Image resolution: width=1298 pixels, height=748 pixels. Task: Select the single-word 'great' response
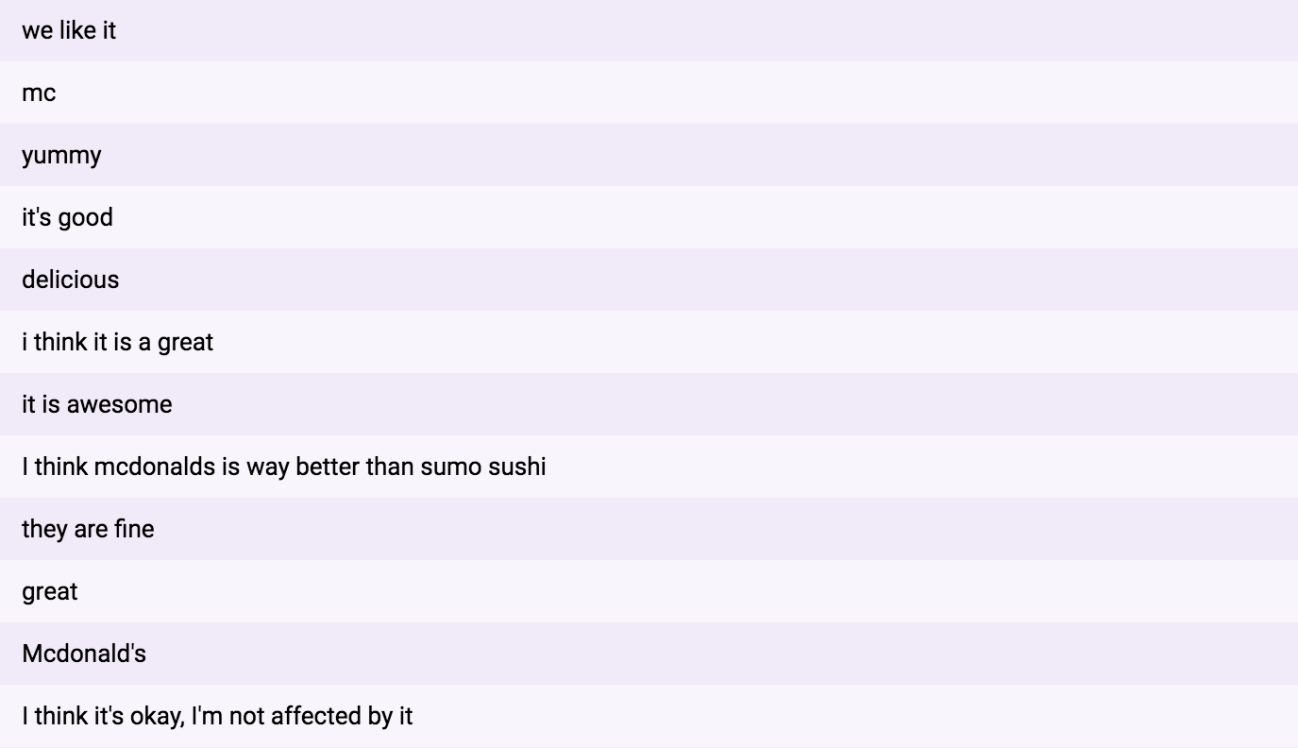tap(50, 591)
